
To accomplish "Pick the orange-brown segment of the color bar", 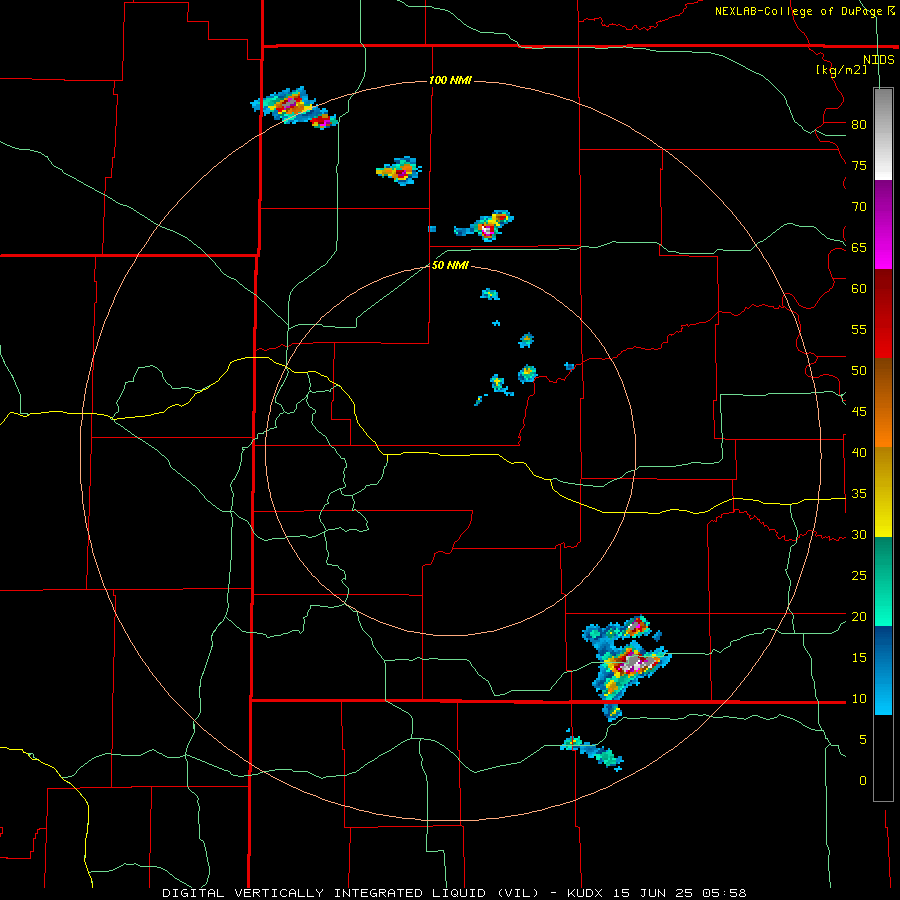I will tap(883, 402).
